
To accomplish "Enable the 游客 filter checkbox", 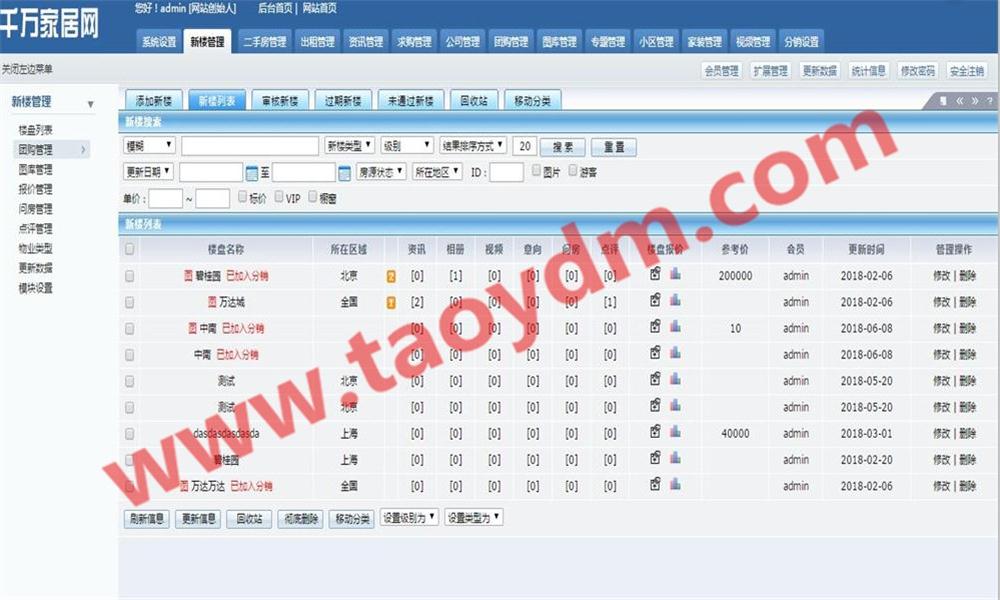I will 573,170.
